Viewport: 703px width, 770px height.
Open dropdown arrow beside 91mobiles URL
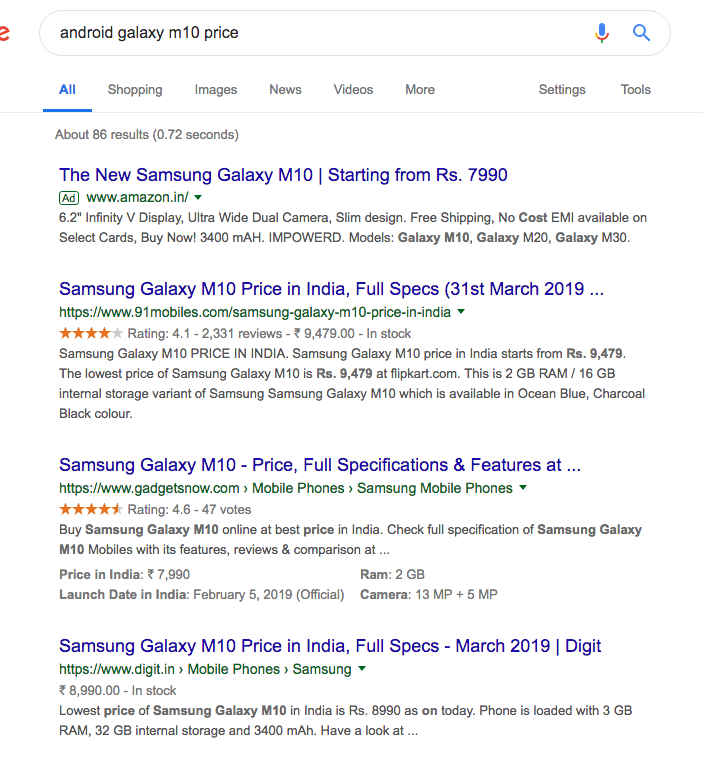461,312
